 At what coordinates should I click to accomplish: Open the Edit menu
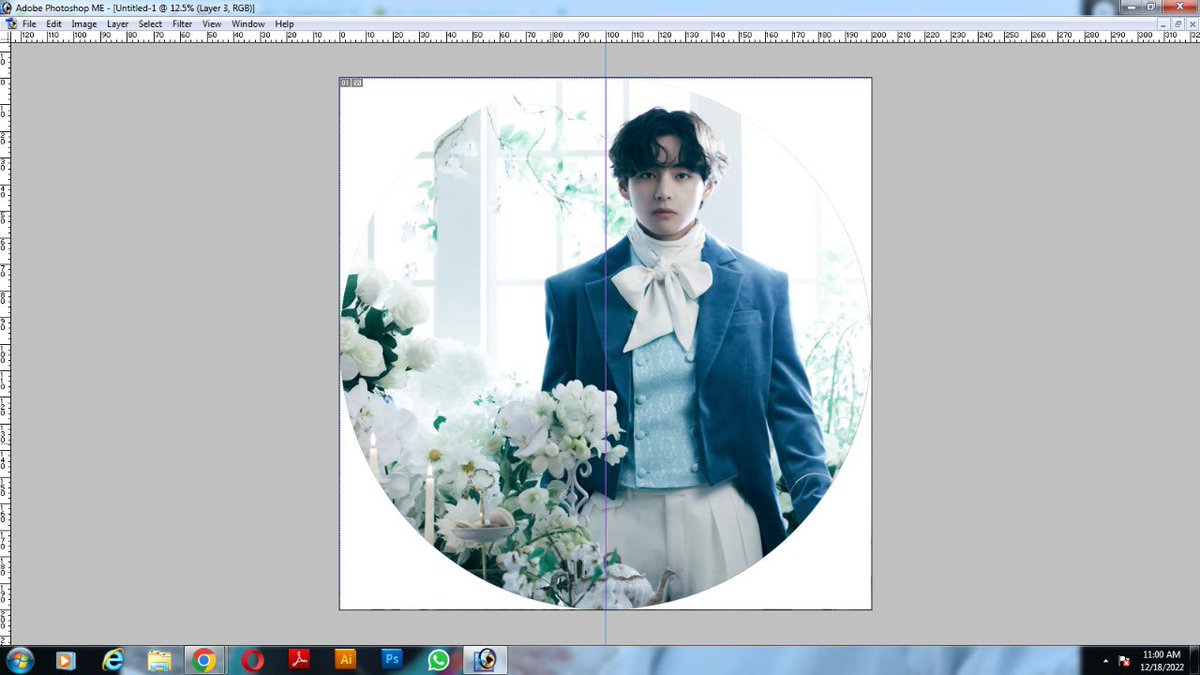(54, 24)
